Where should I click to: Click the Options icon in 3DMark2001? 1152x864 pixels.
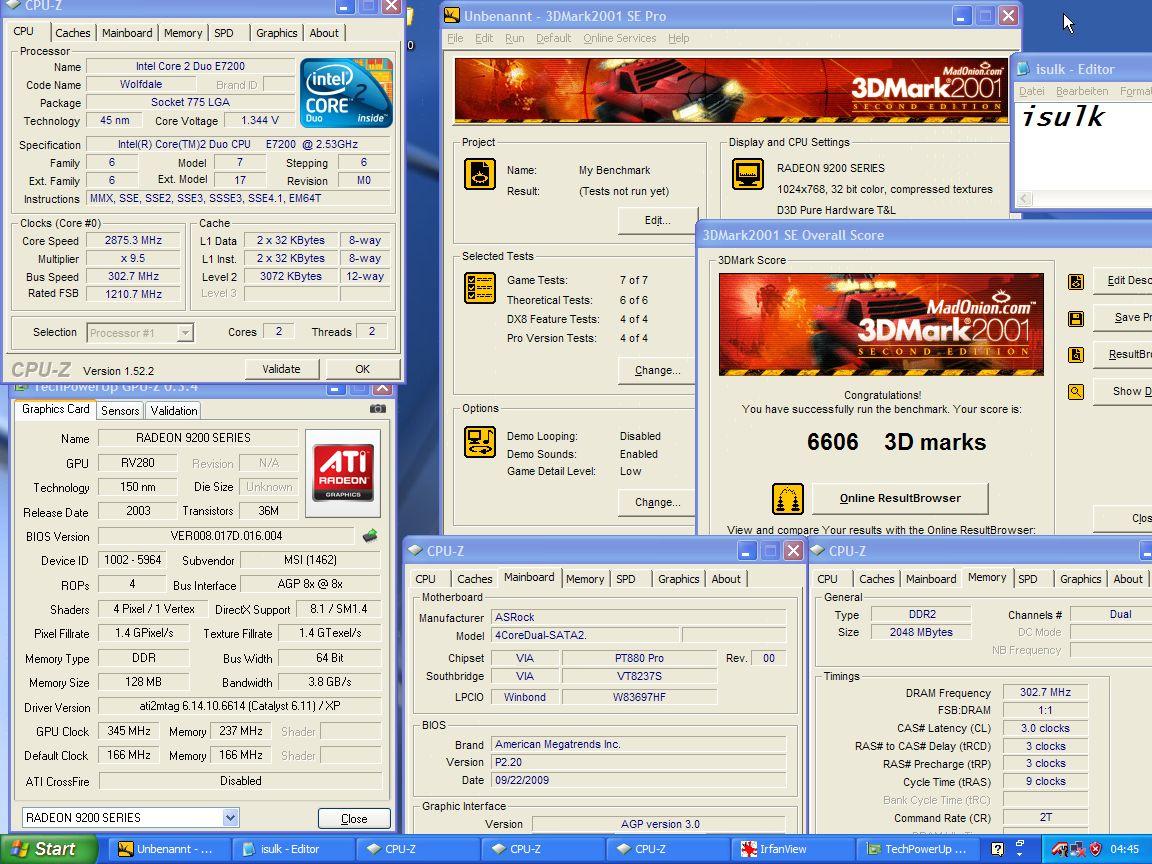coord(480,442)
